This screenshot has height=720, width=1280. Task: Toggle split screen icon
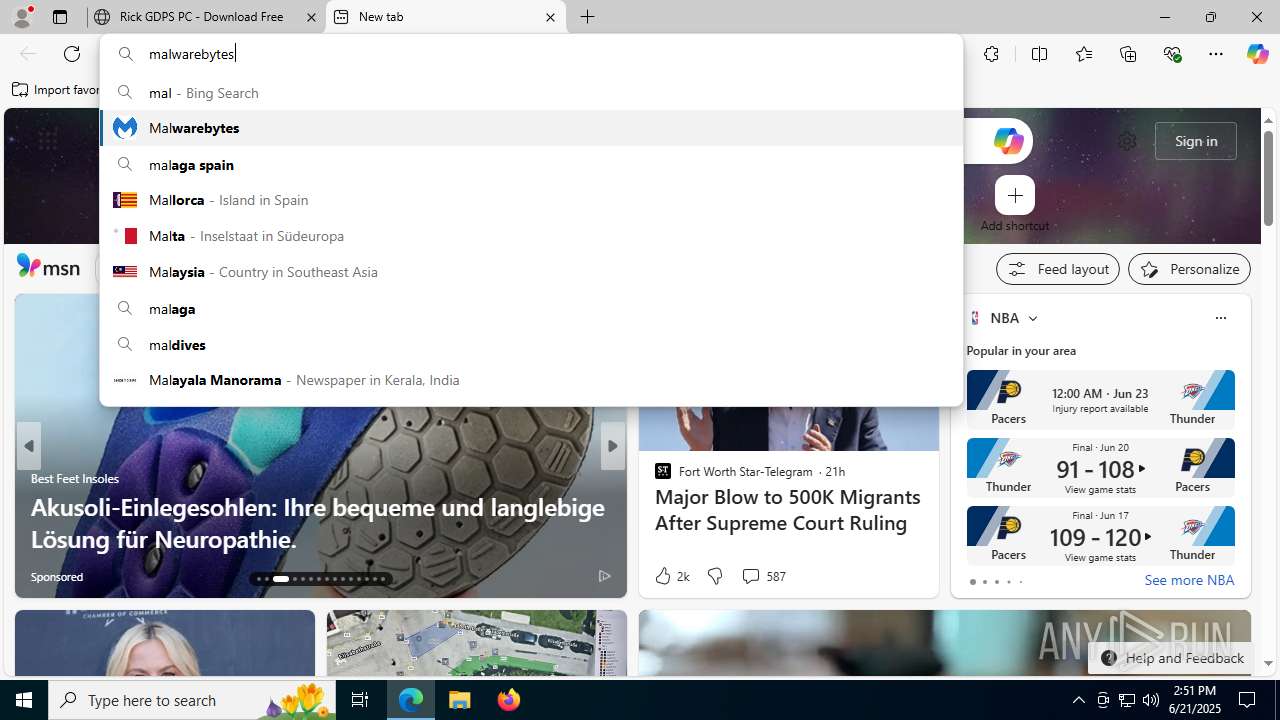1039,54
